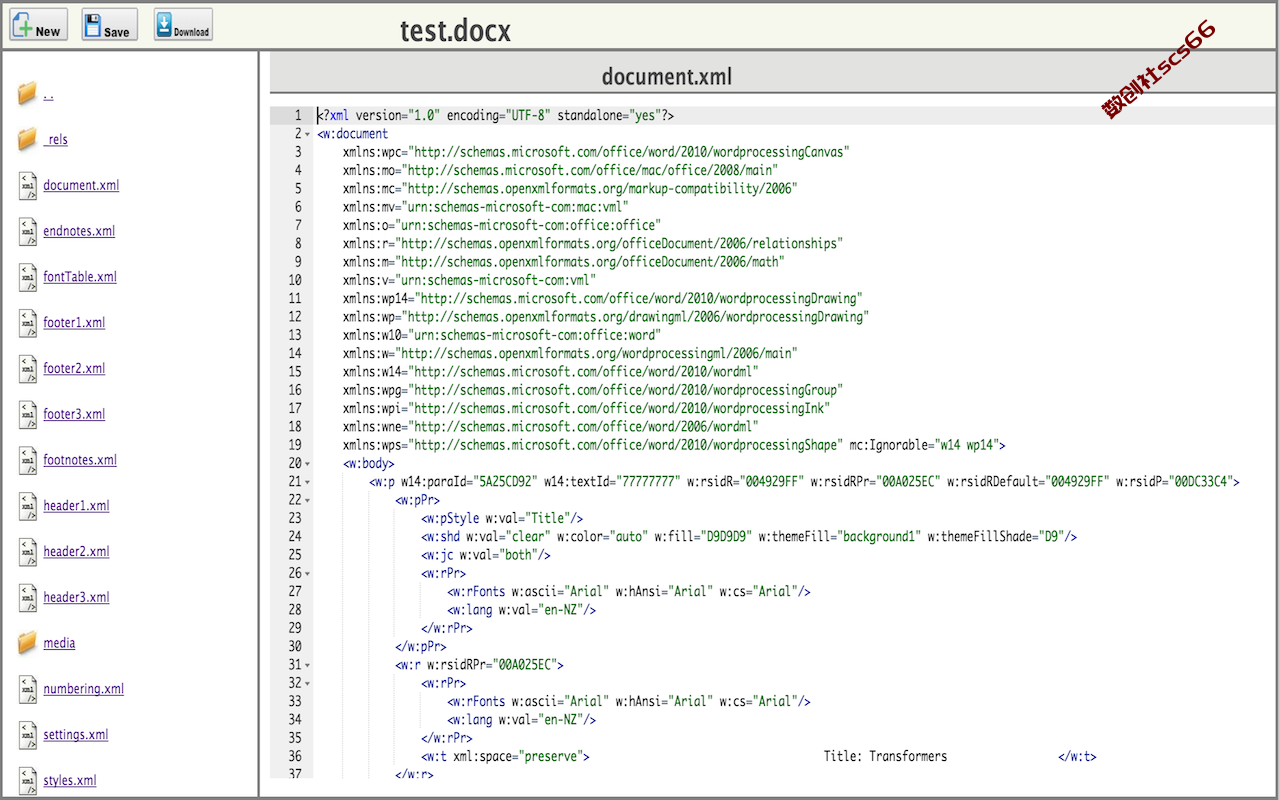Click the document.xml editor header
The height and width of the screenshot is (800, 1280).
(667, 77)
